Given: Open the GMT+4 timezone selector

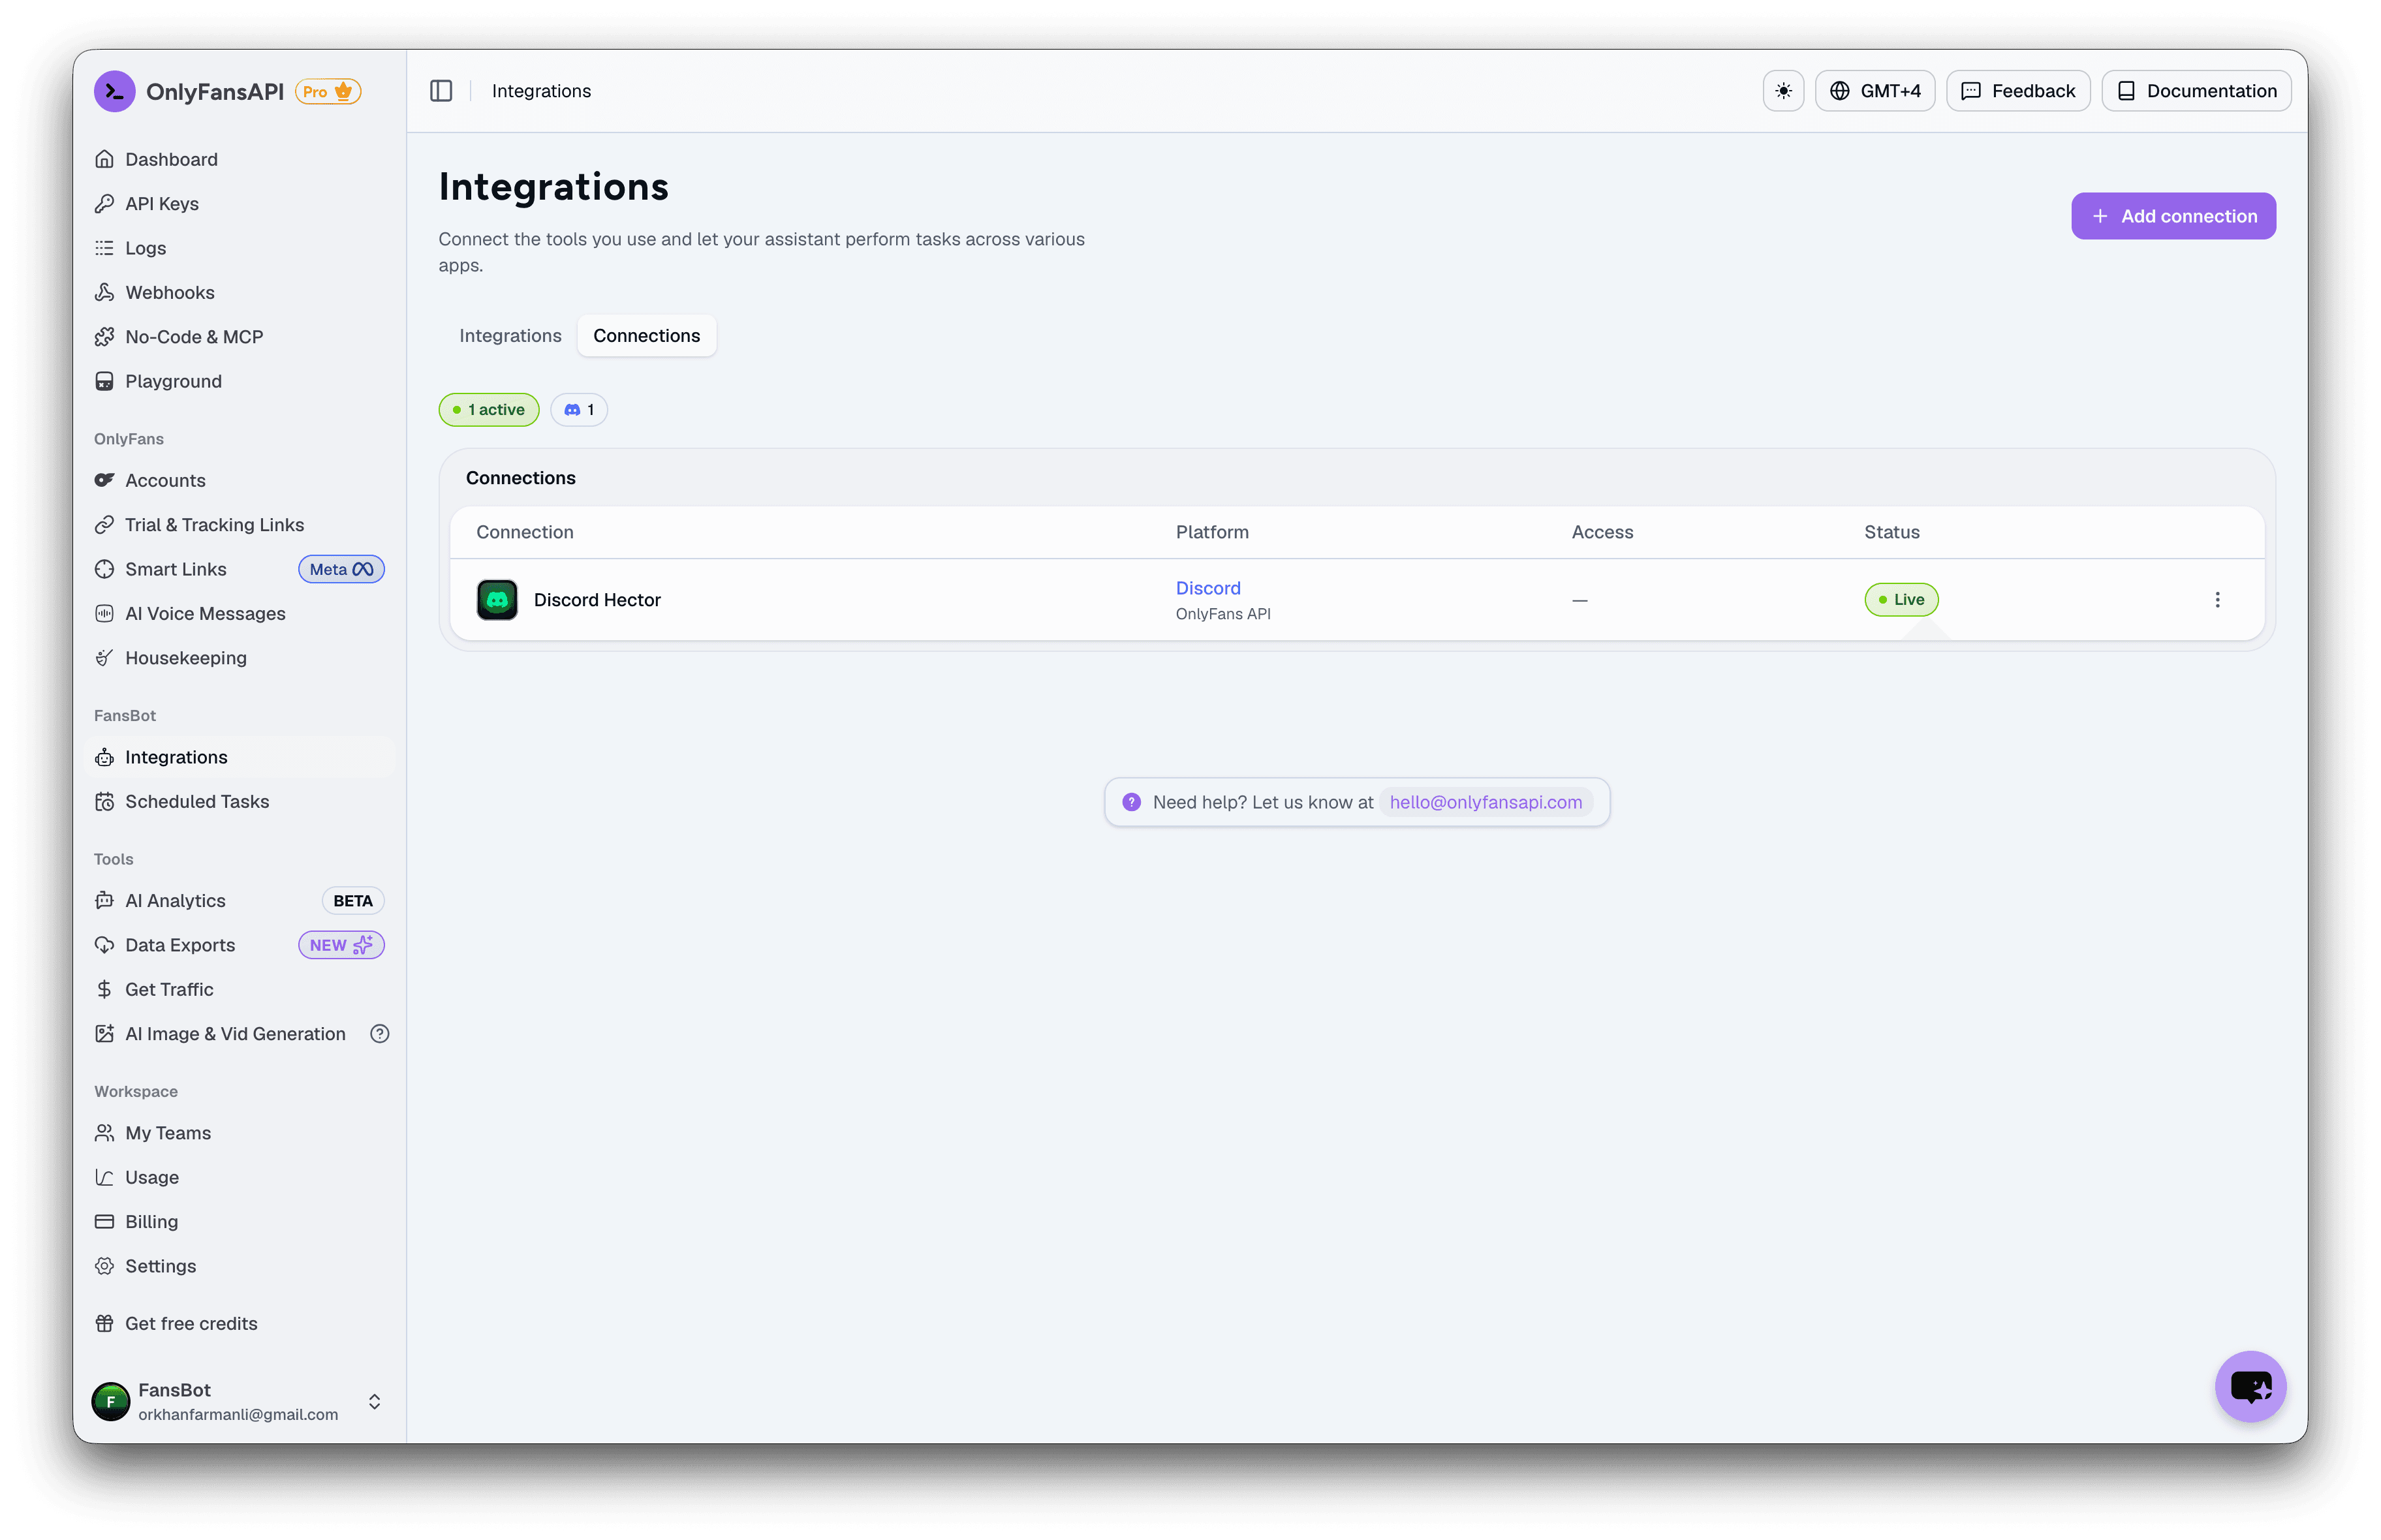Looking at the screenshot, I should tap(1875, 91).
